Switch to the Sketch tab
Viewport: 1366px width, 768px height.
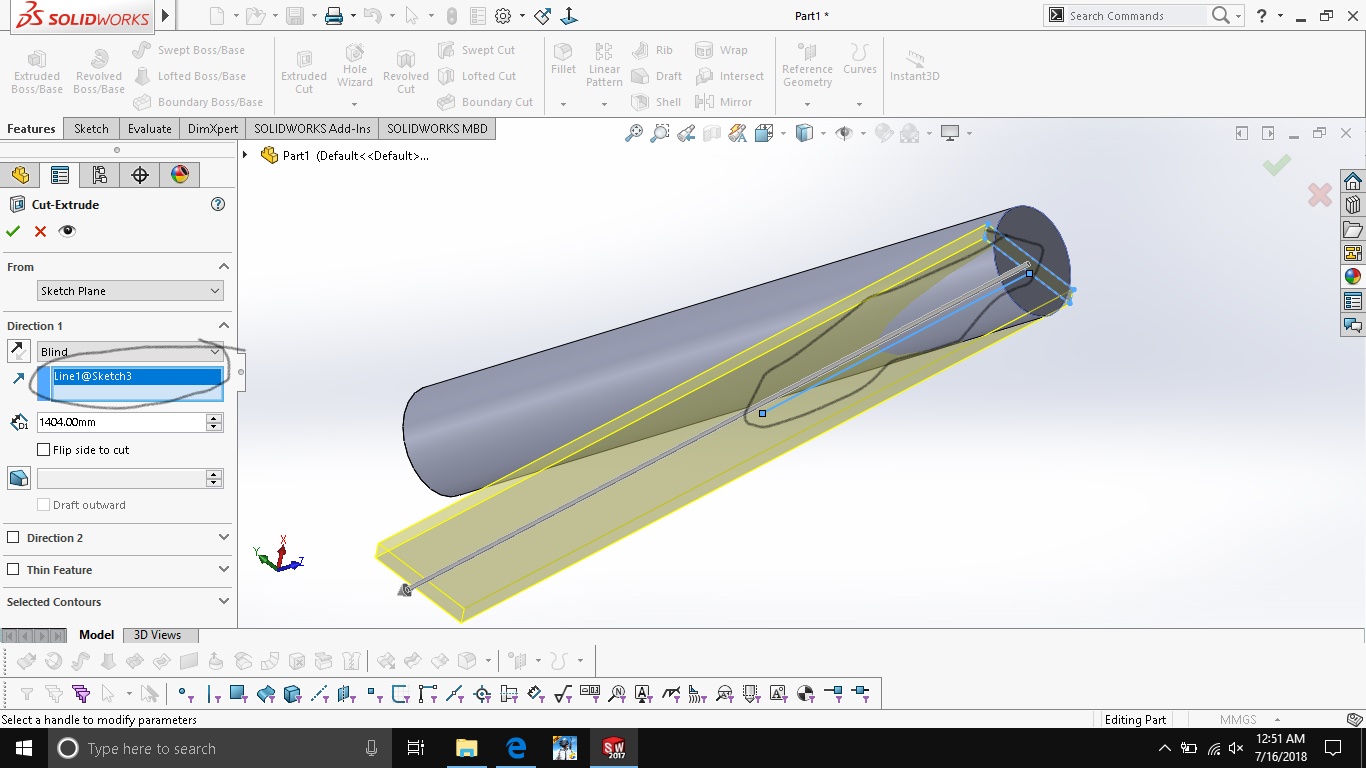(x=91, y=129)
